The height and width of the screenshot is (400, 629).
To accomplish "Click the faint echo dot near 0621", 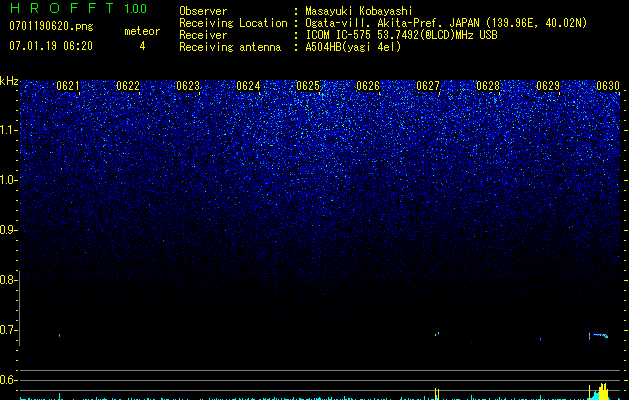I will [x=59, y=335].
